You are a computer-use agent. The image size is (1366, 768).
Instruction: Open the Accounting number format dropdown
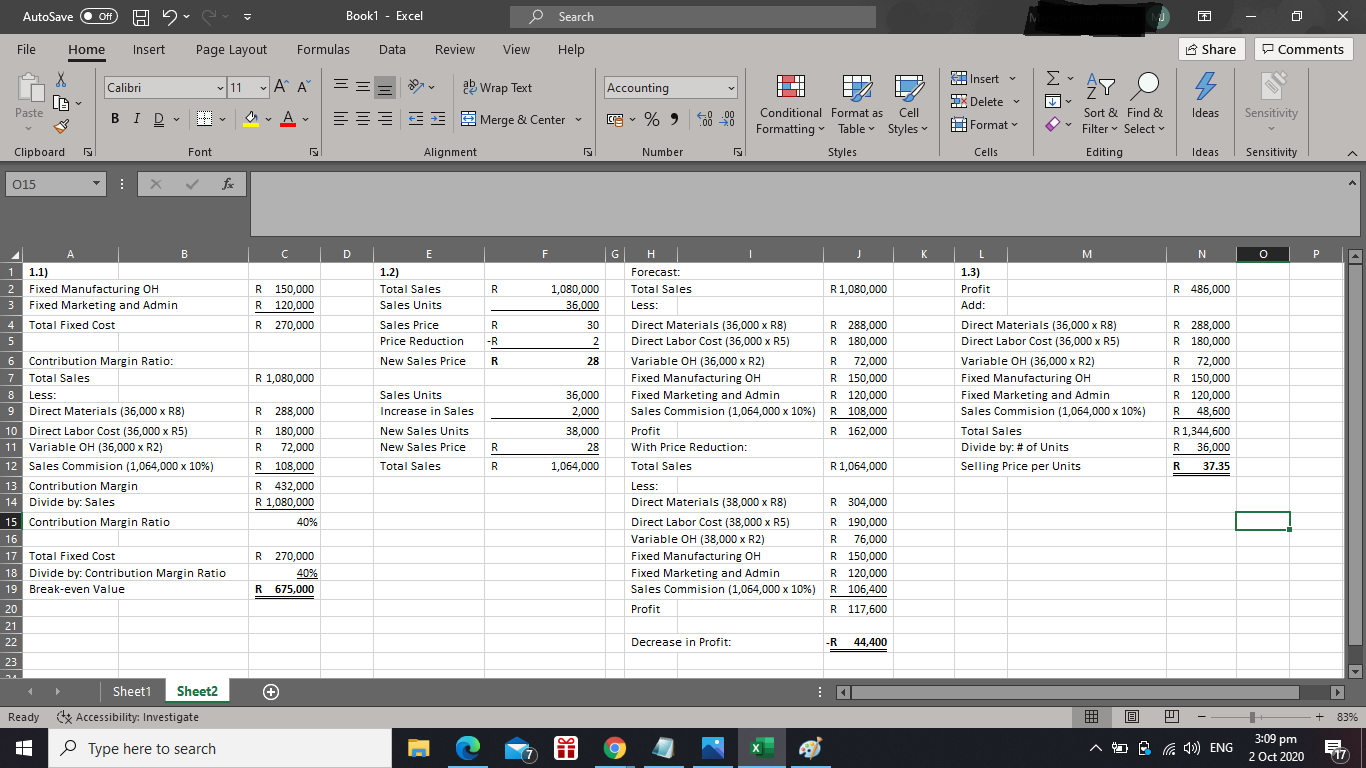pyautogui.click(x=731, y=88)
